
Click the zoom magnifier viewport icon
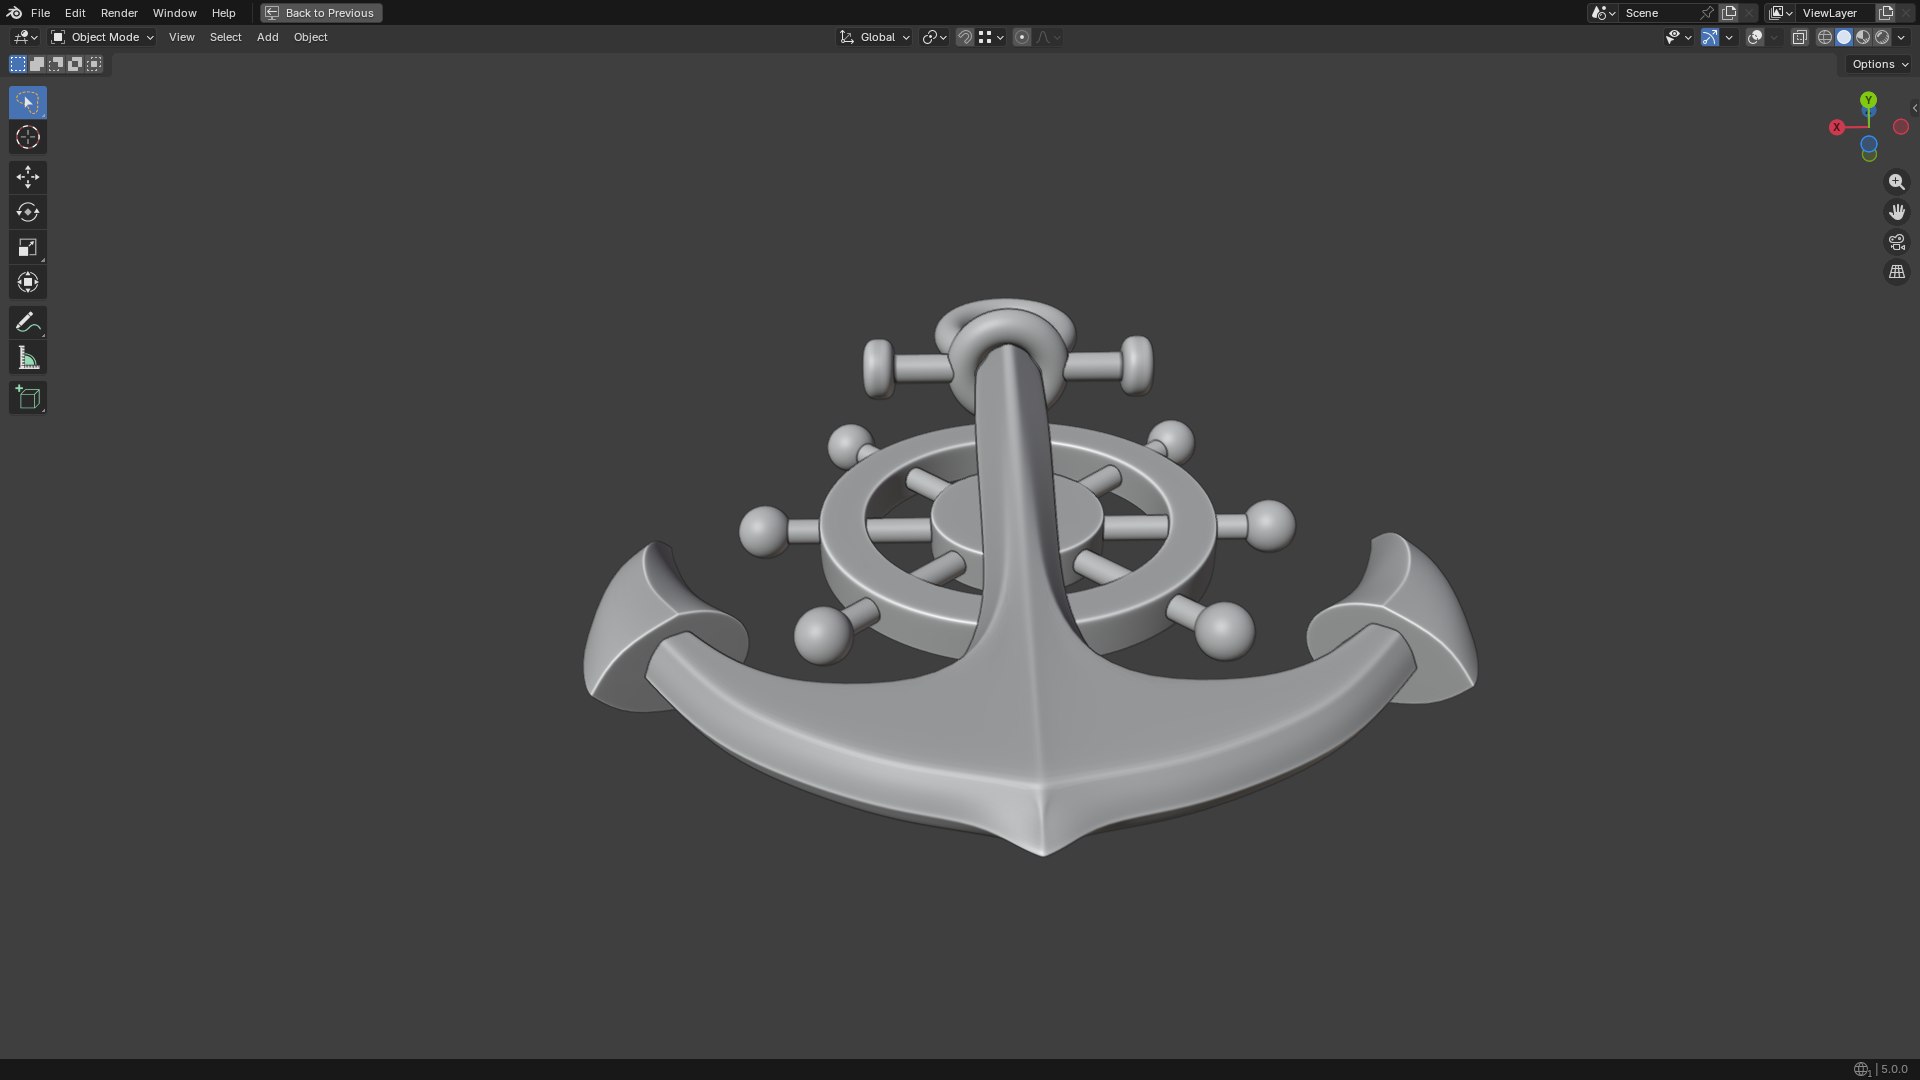point(1896,182)
